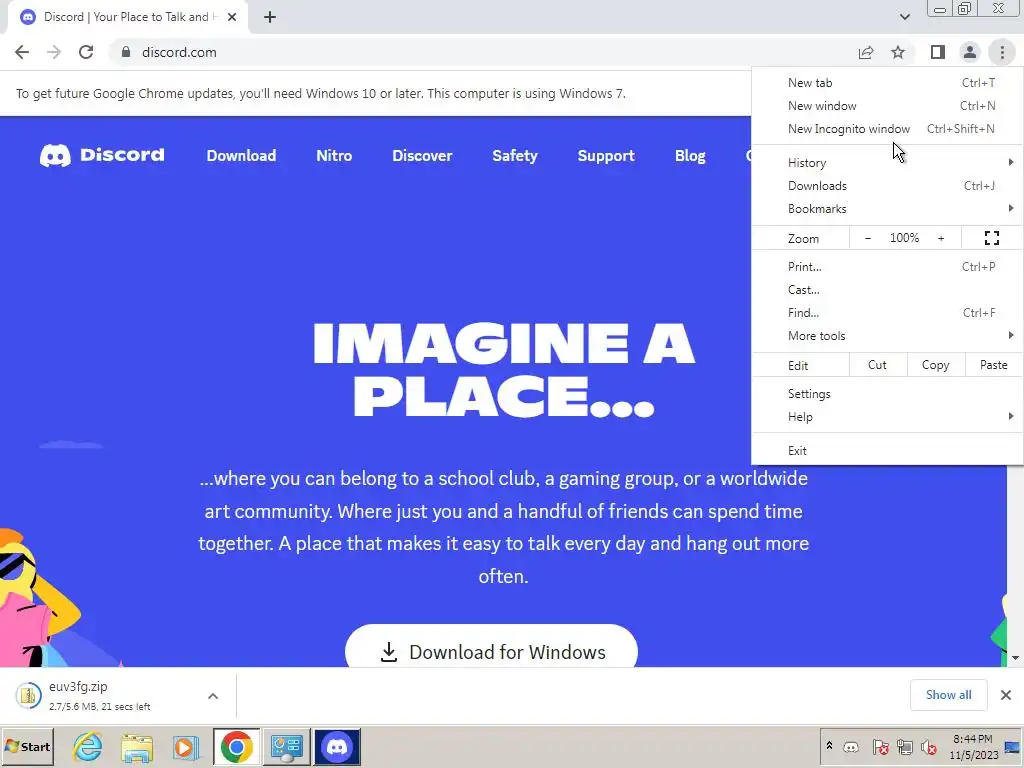
Task: Click the Windows Start button
Action: pos(27,746)
